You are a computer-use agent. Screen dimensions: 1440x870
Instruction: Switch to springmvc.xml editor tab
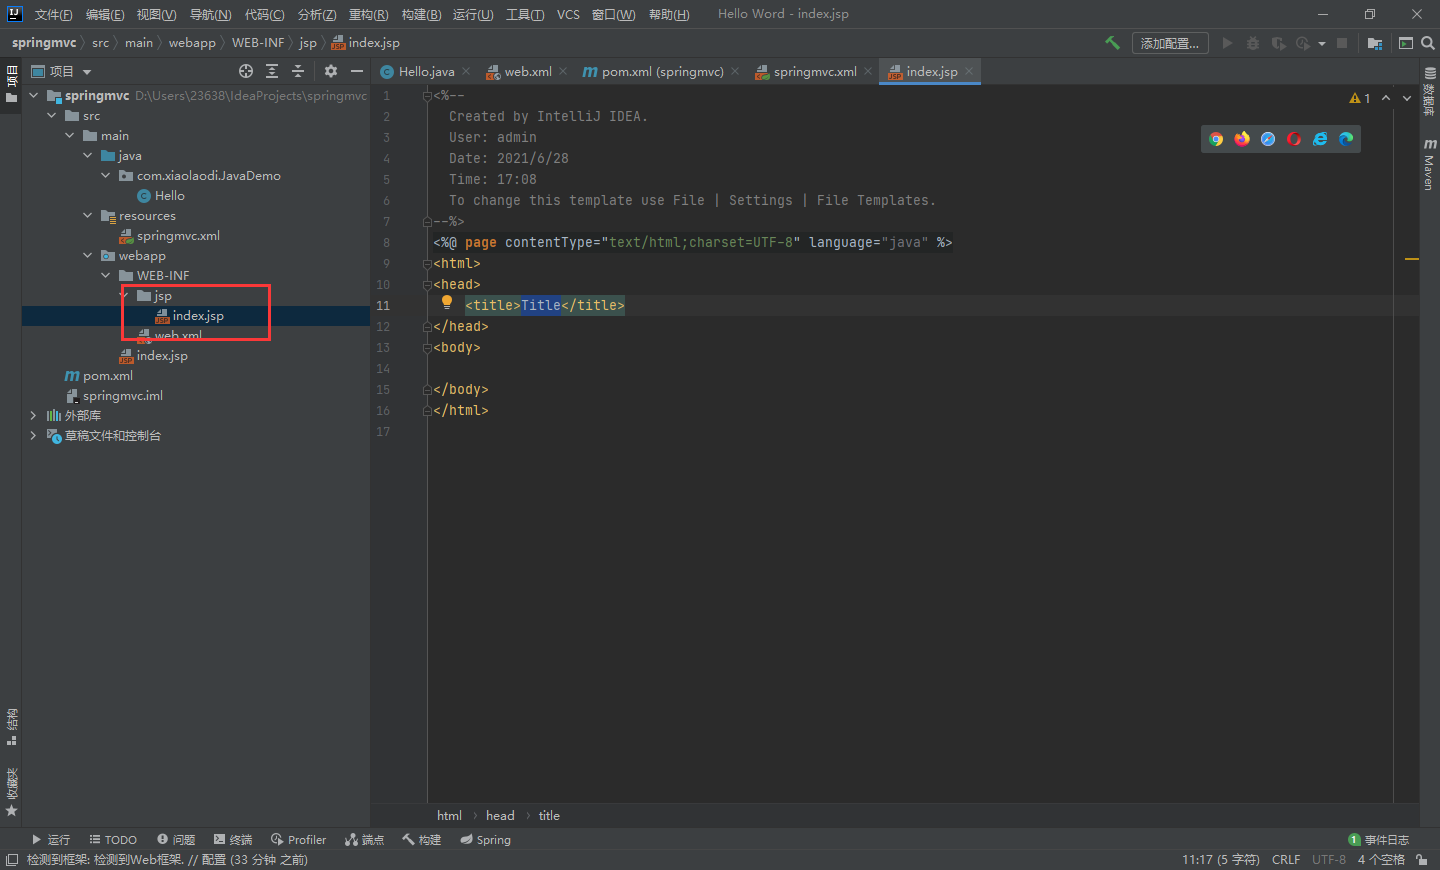pos(814,72)
